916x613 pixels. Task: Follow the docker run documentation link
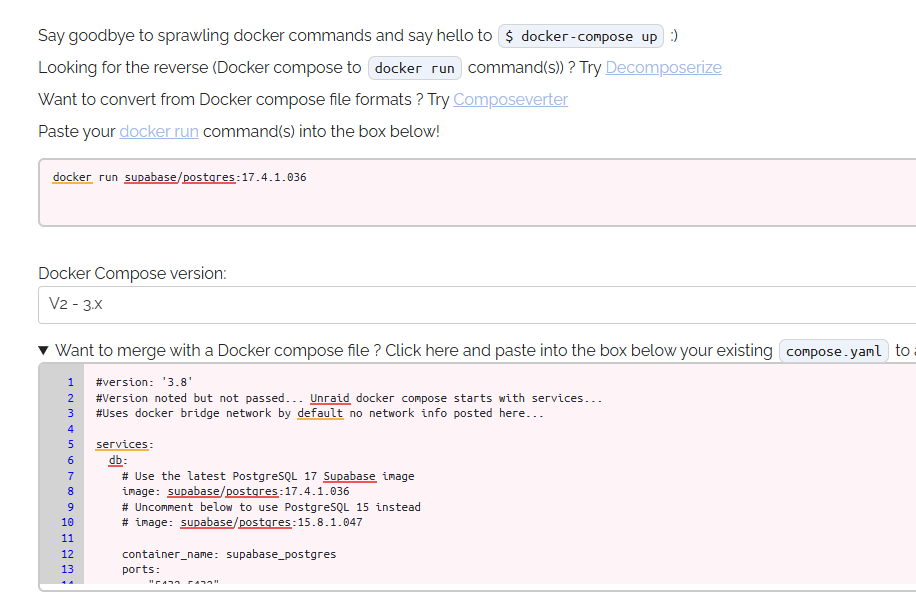[159, 131]
